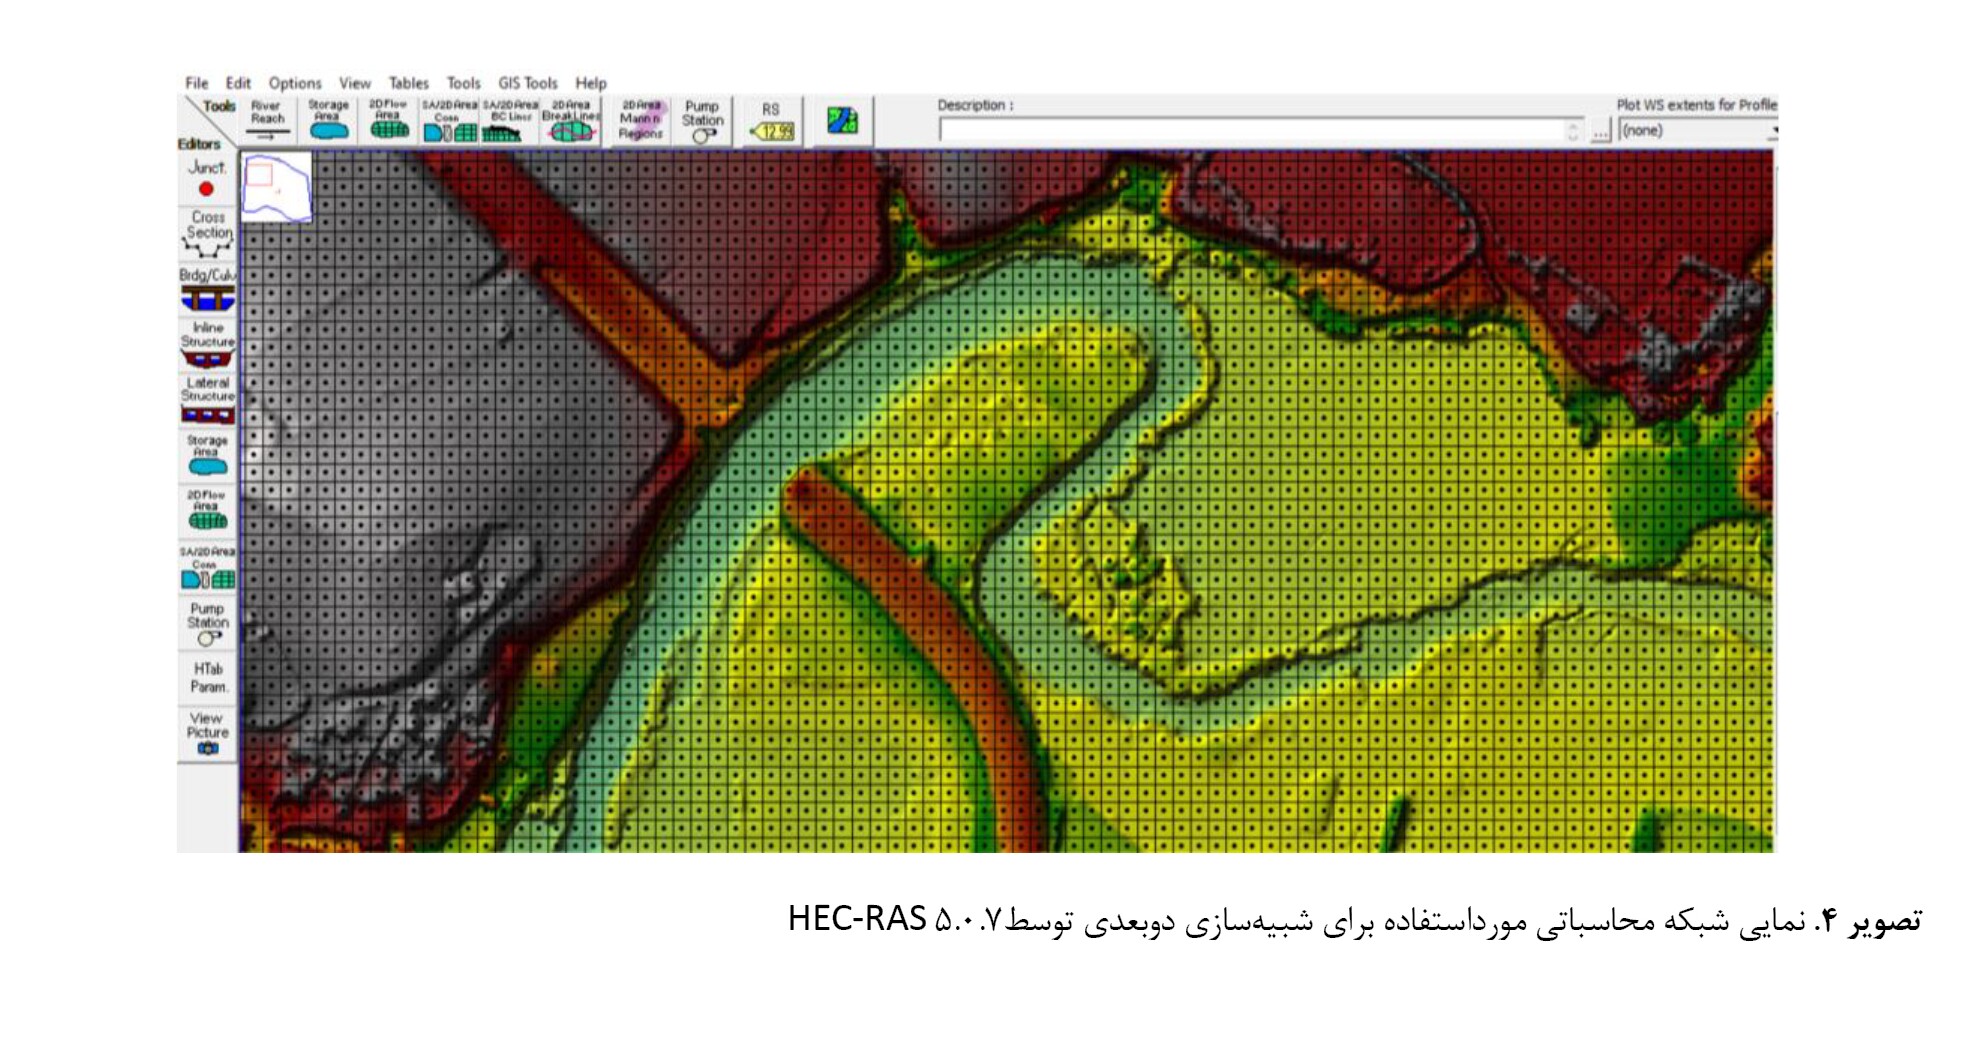Image resolution: width=1985 pixels, height=1043 pixels.
Task: Click the RS river station tag tool
Action: (771, 122)
